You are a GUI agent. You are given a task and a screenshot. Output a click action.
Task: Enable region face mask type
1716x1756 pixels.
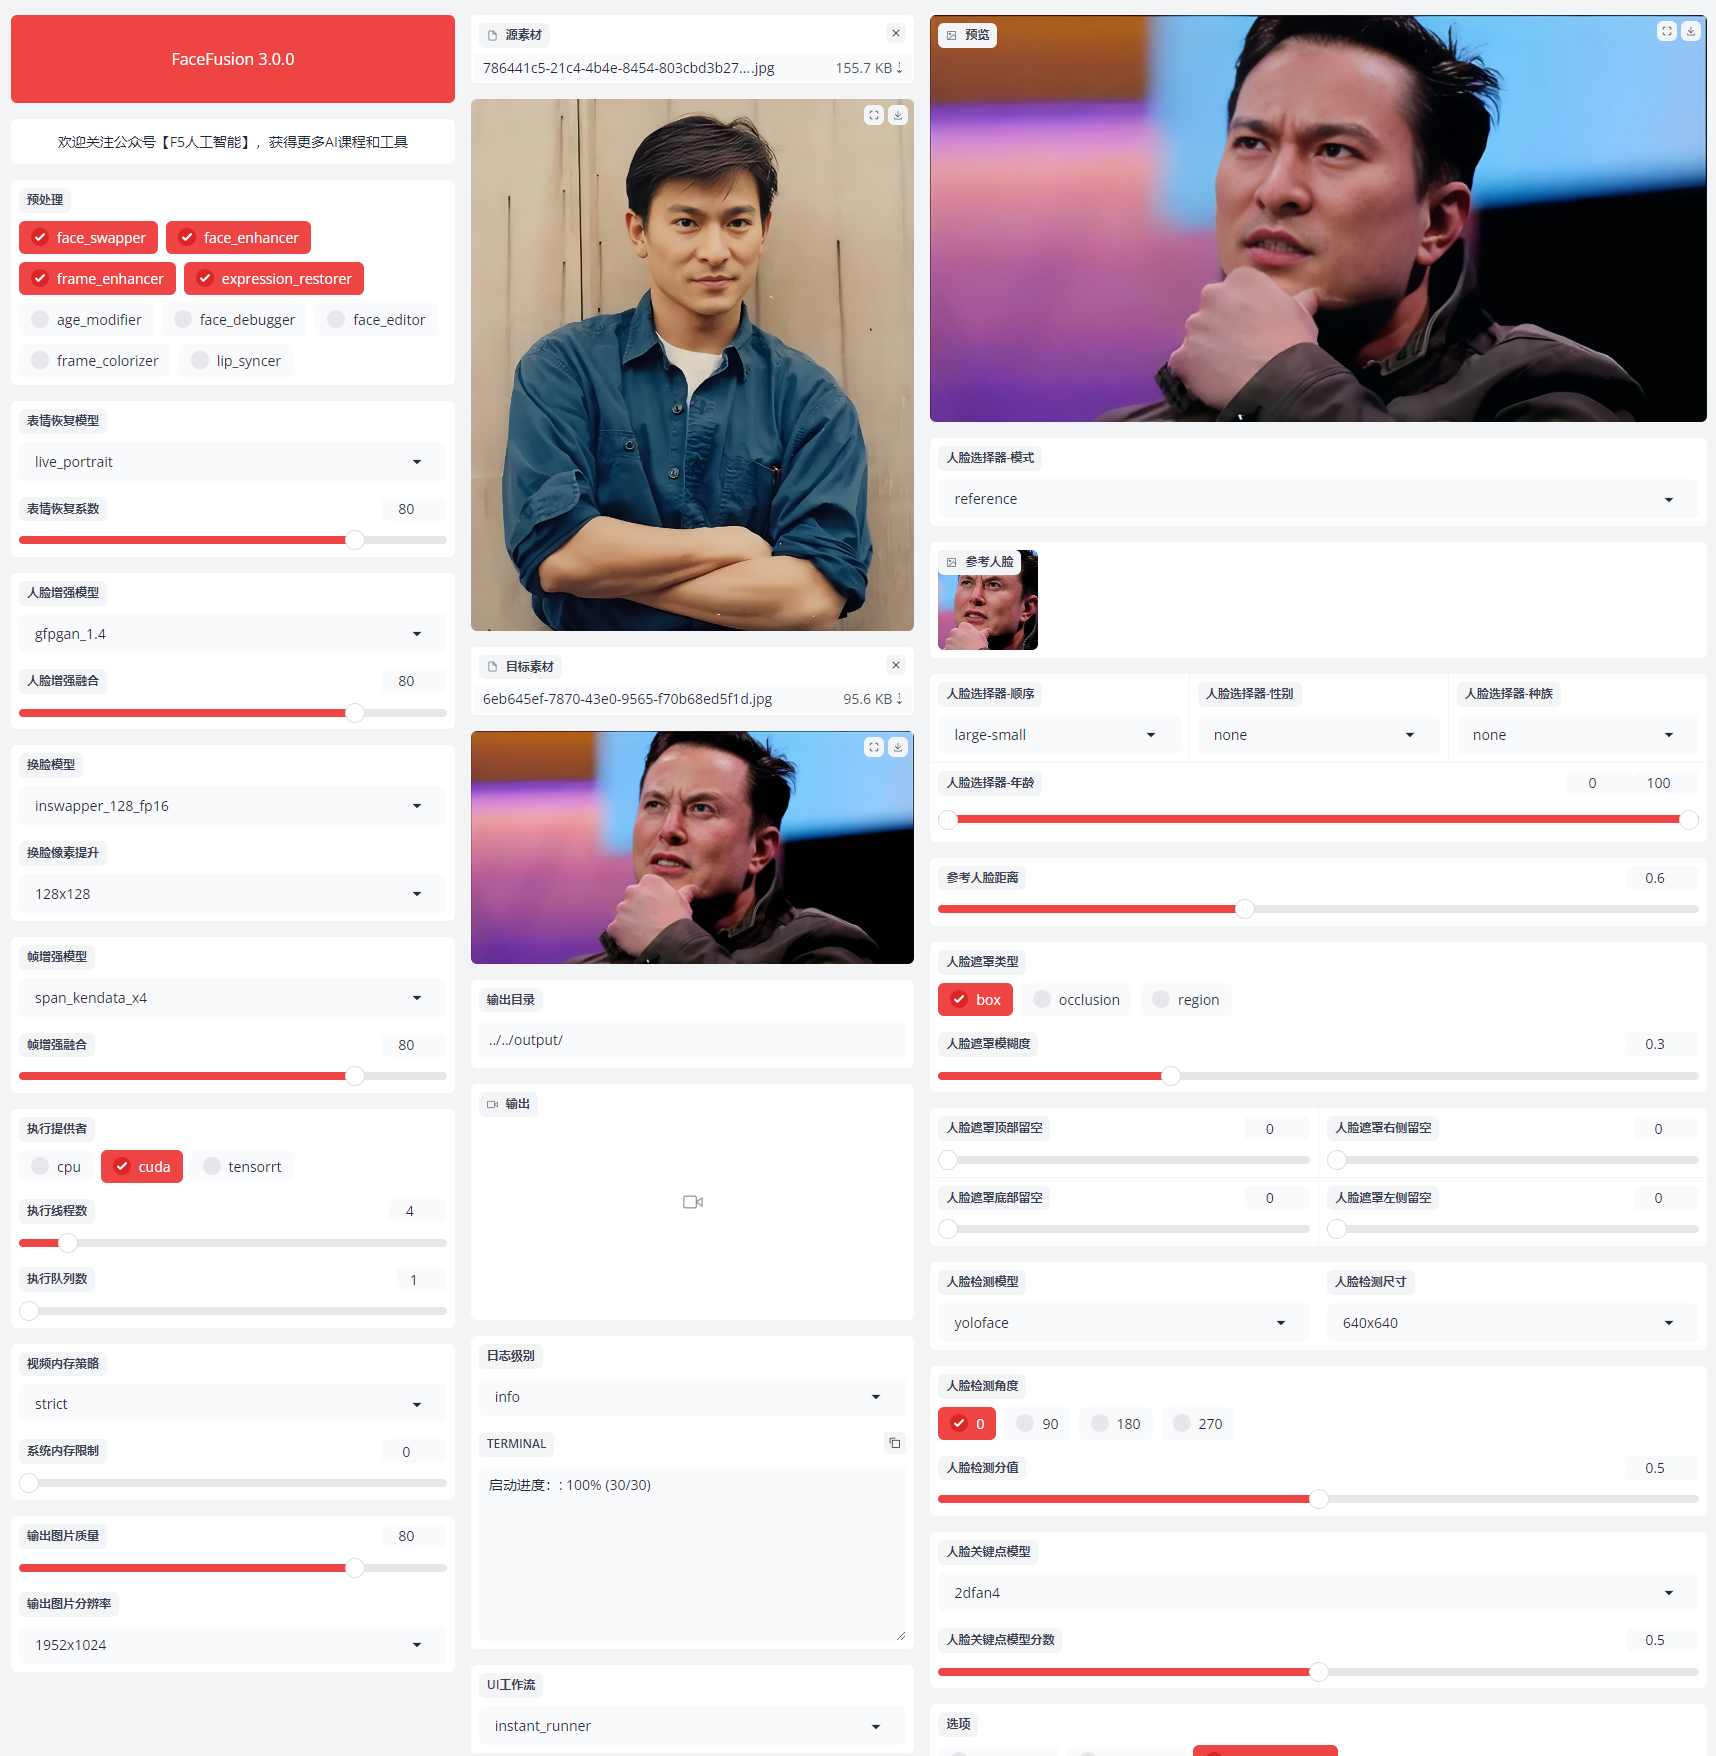[x=1185, y=1000]
